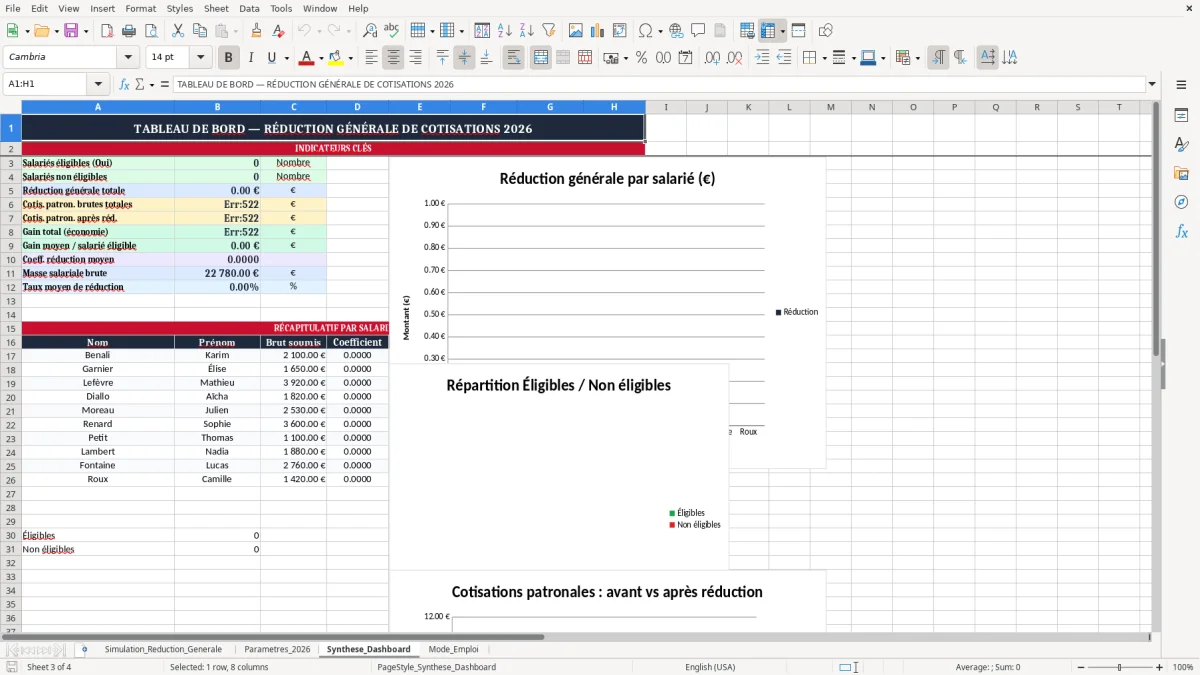This screenshot has width=1200, height=675.
Task: Insert a comment
Action: point(698,31)
